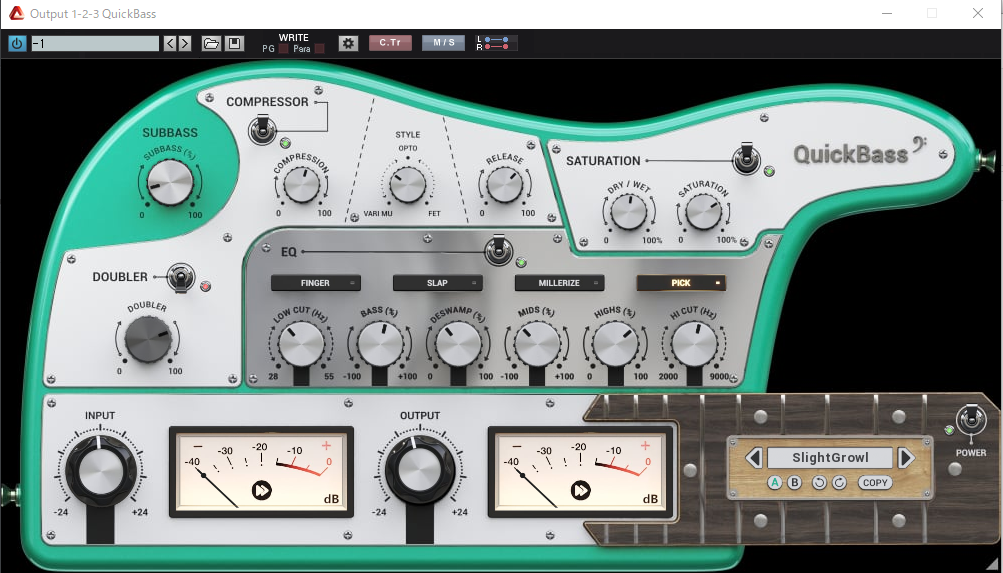Flip the Doubler toggle switch
This screenshot has height=573, width=1003.
coord(181,278)
